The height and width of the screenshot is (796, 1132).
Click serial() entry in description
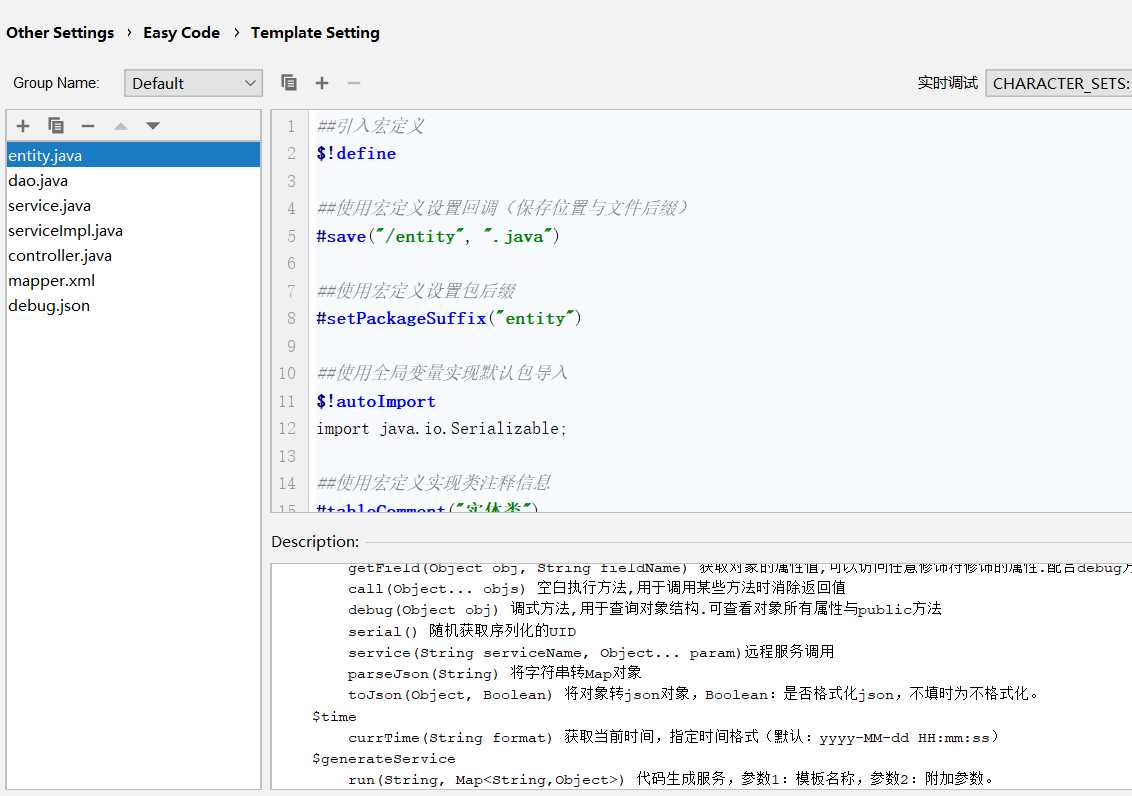coord(462,631)
